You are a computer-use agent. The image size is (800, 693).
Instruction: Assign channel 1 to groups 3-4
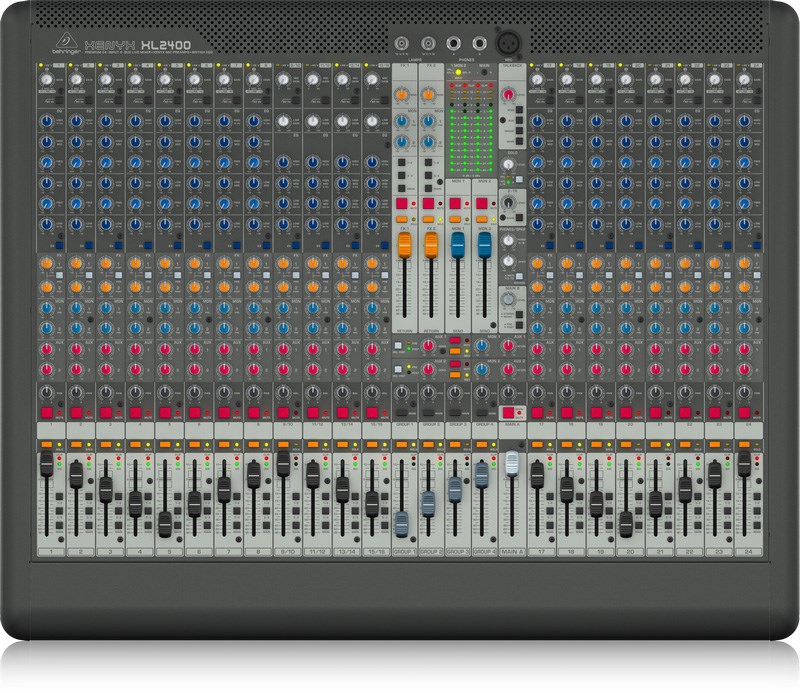(x=59, y=510)
